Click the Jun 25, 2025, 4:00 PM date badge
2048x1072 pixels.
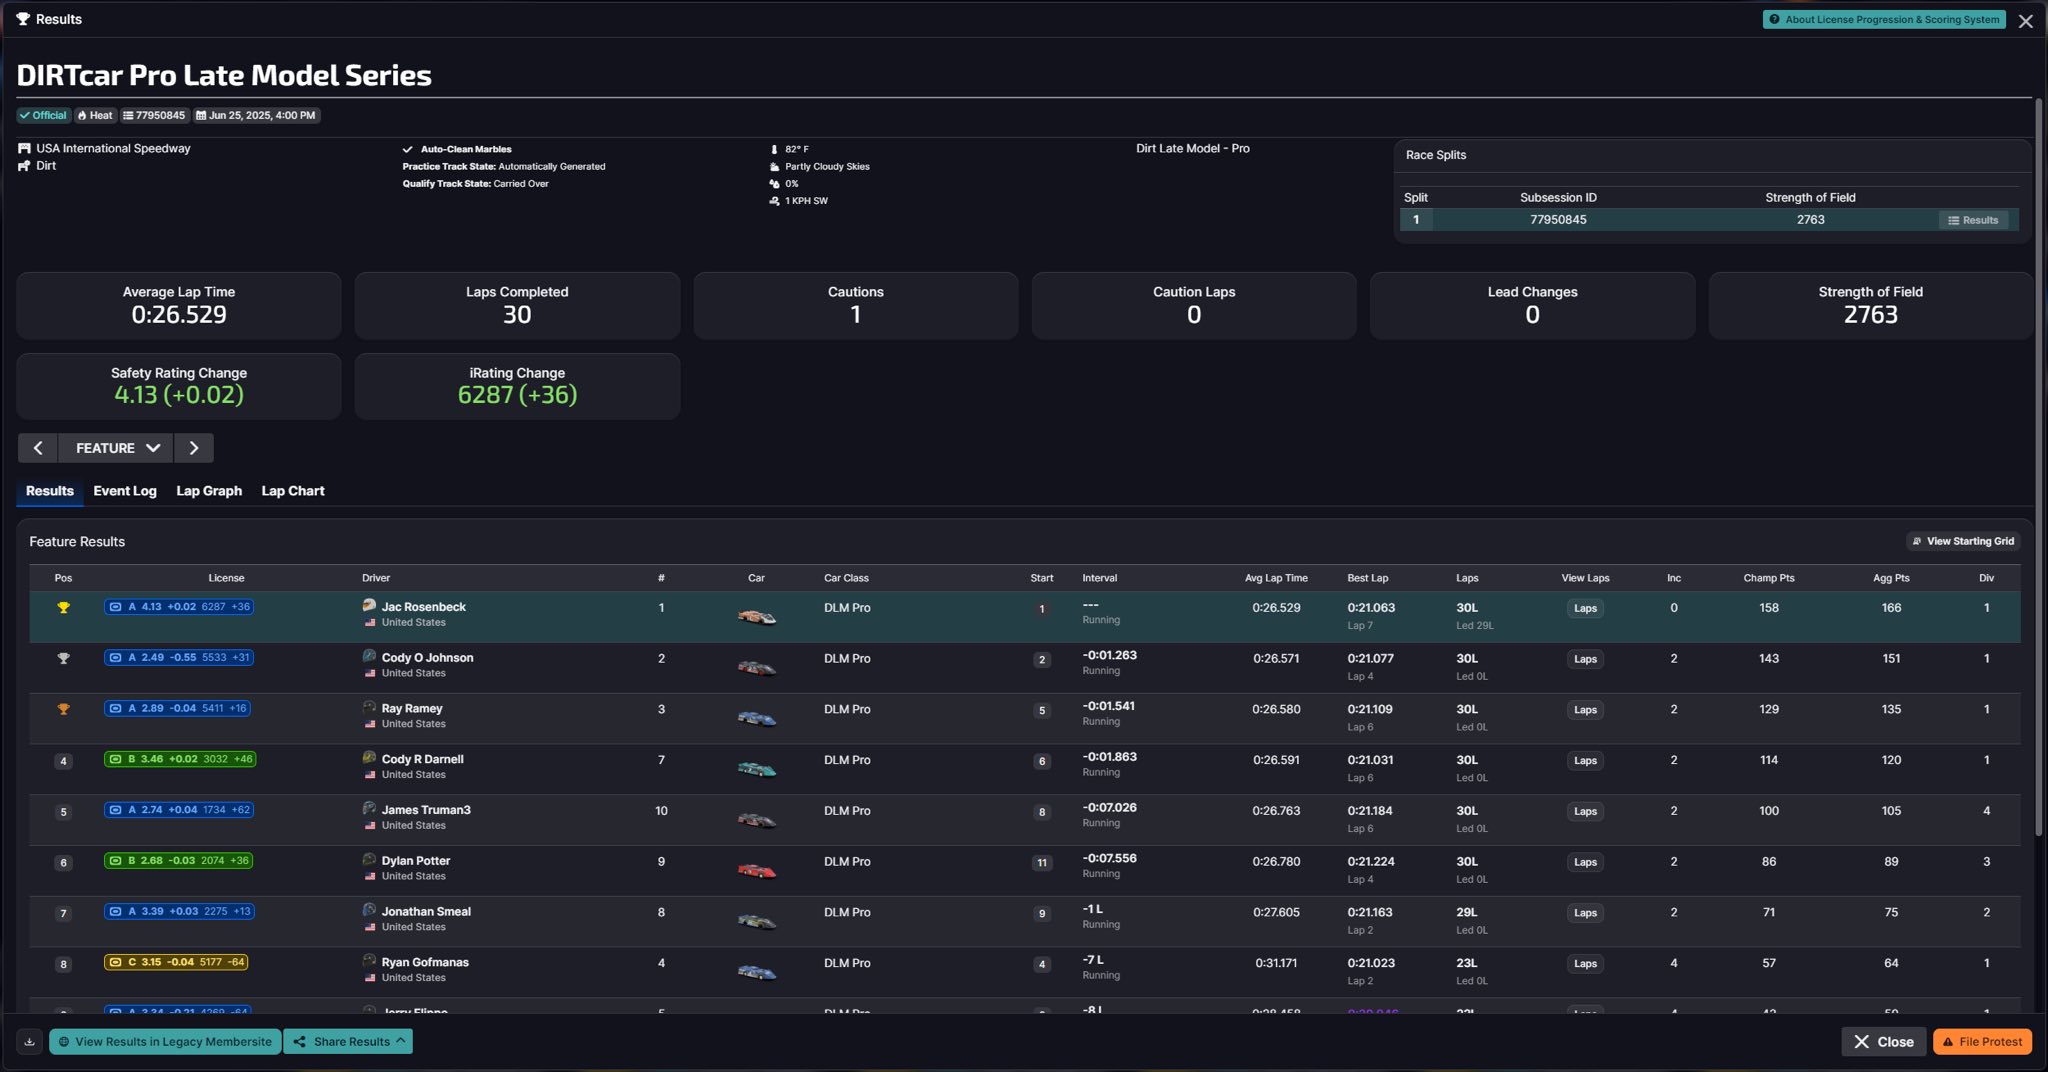coord(256,115)
